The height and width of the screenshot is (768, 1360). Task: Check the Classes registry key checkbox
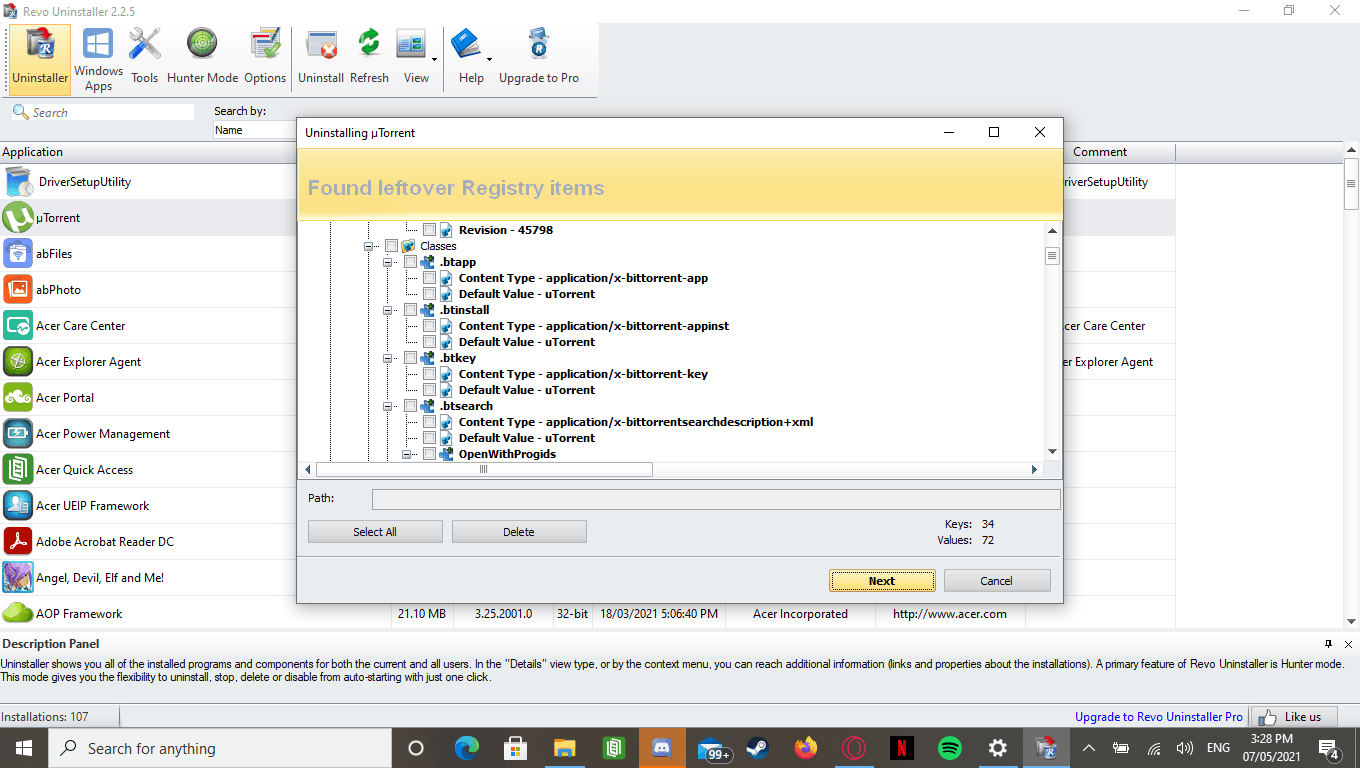pyautogui.click(x=391, y=246)
